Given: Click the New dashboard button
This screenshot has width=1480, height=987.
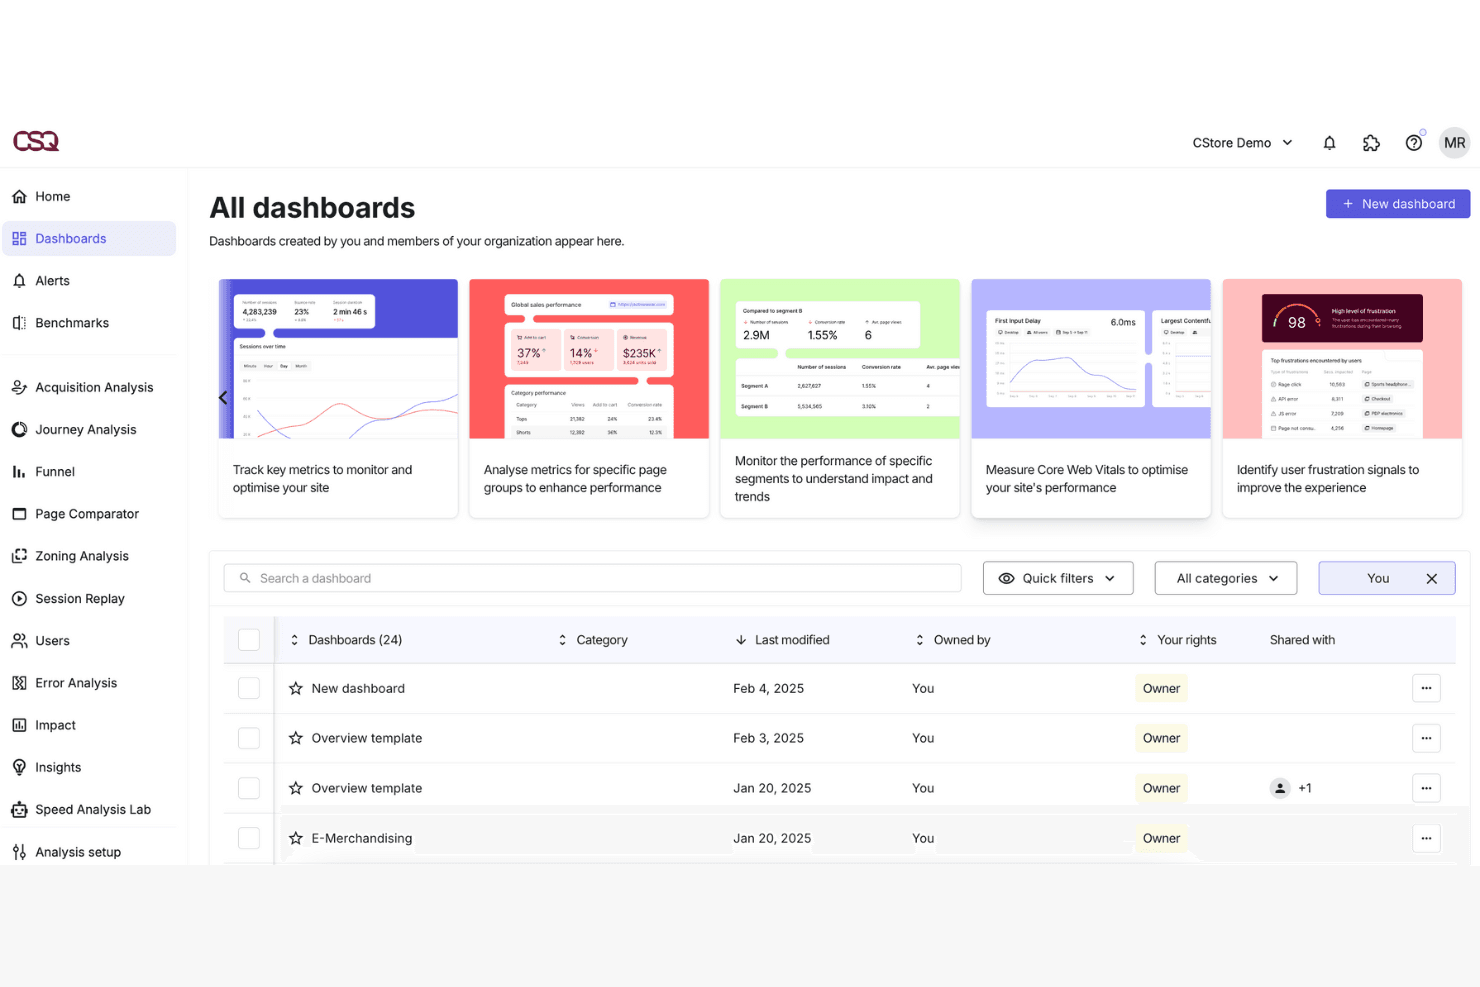Looking at the screenshot, I should 1398,204.
